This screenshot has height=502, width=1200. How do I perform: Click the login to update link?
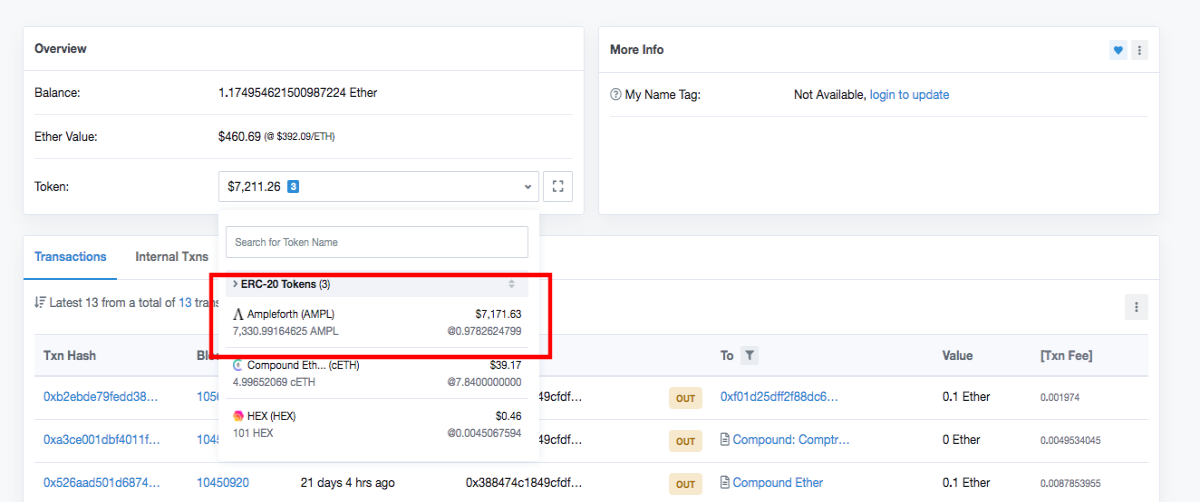pyautogui.click(x=909, y=95)
